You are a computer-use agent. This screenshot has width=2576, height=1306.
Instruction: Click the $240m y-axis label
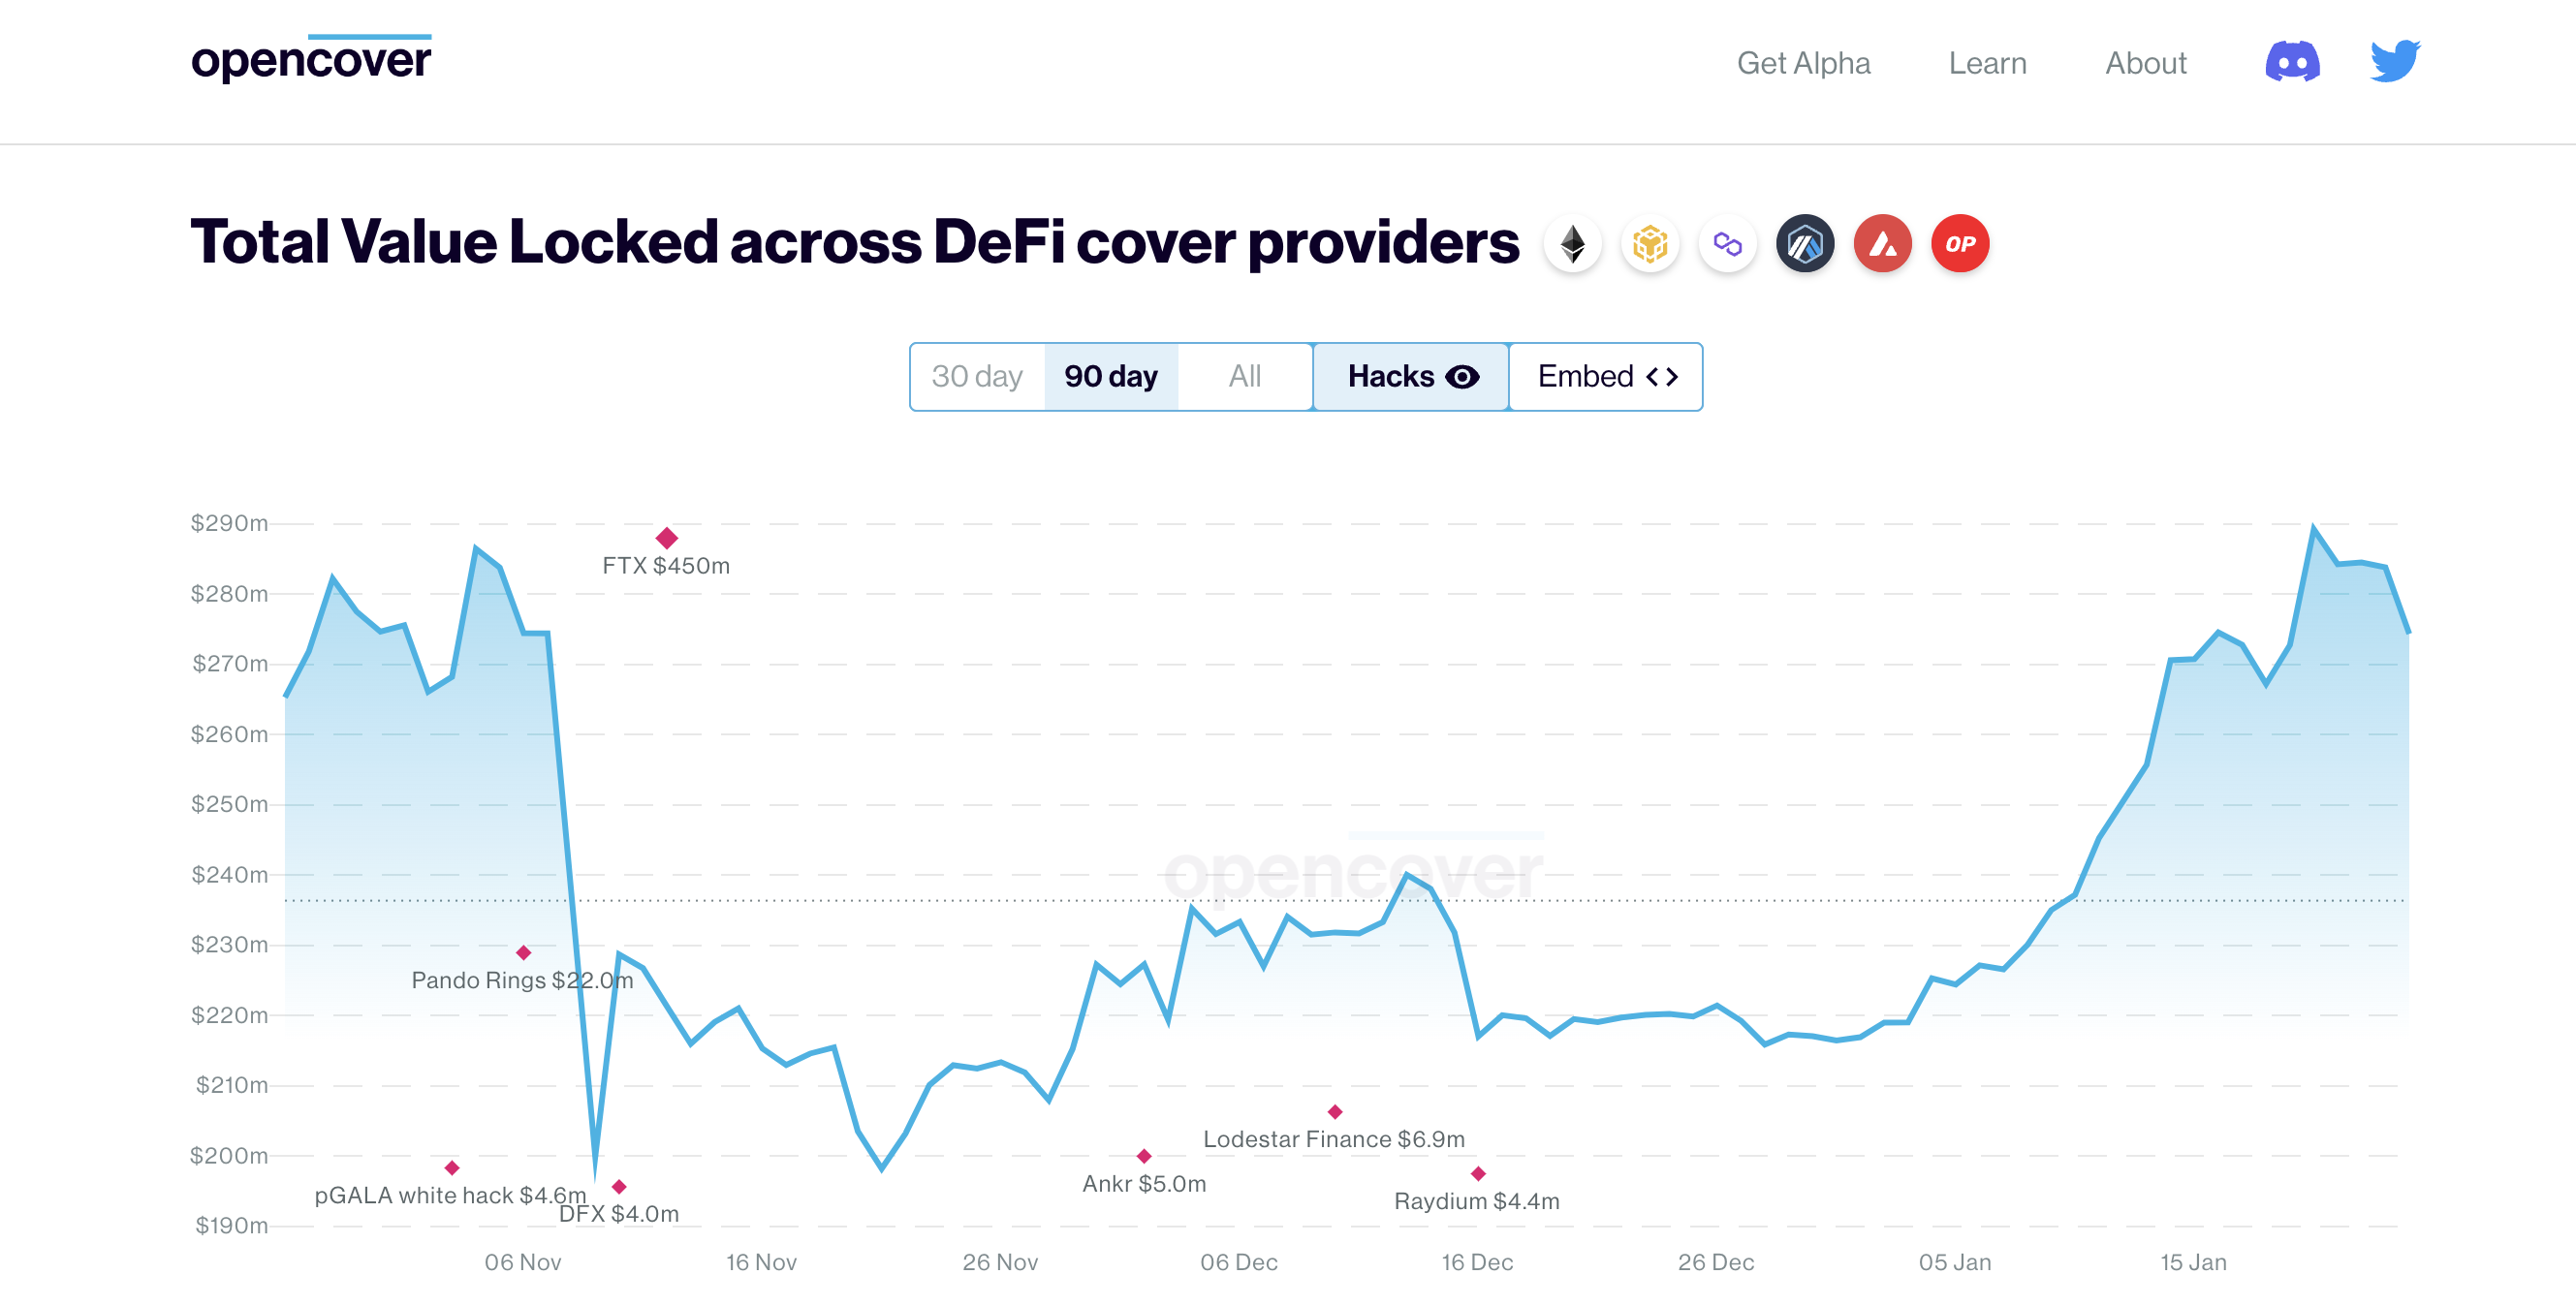229,875
